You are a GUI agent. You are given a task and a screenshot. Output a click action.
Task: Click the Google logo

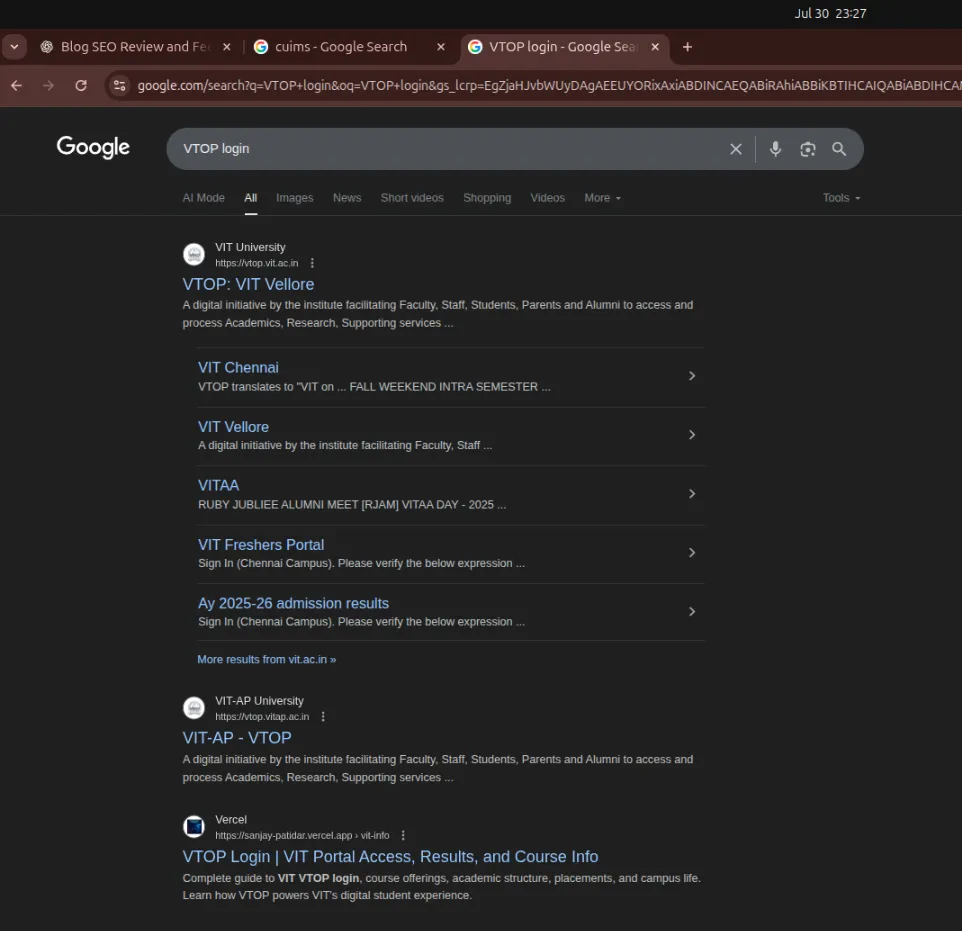93,147
